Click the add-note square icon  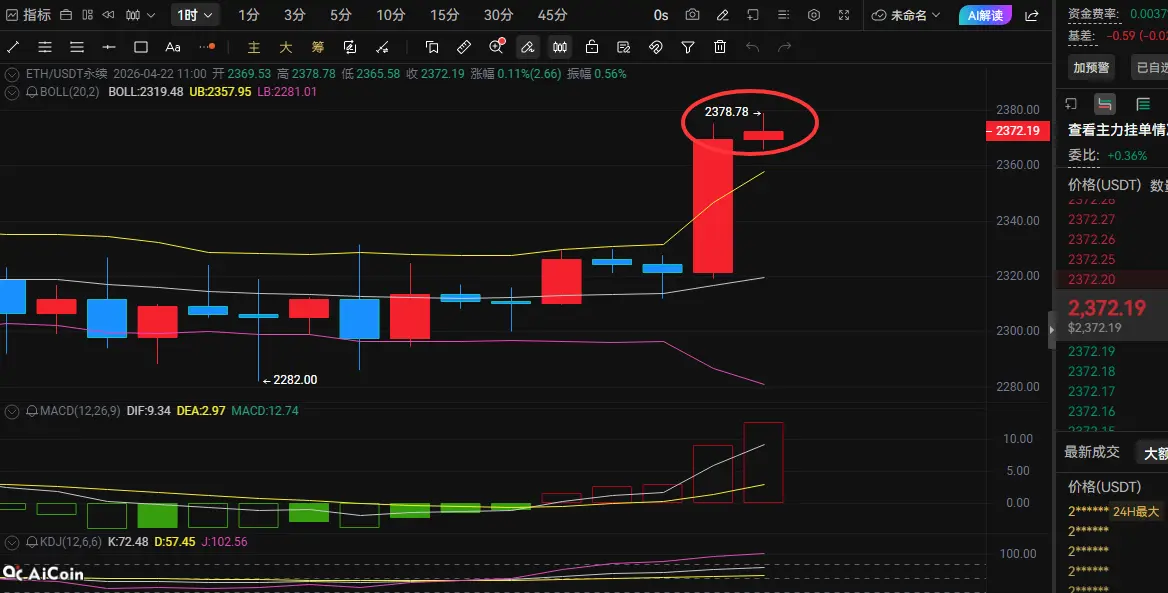pos(753,15)
